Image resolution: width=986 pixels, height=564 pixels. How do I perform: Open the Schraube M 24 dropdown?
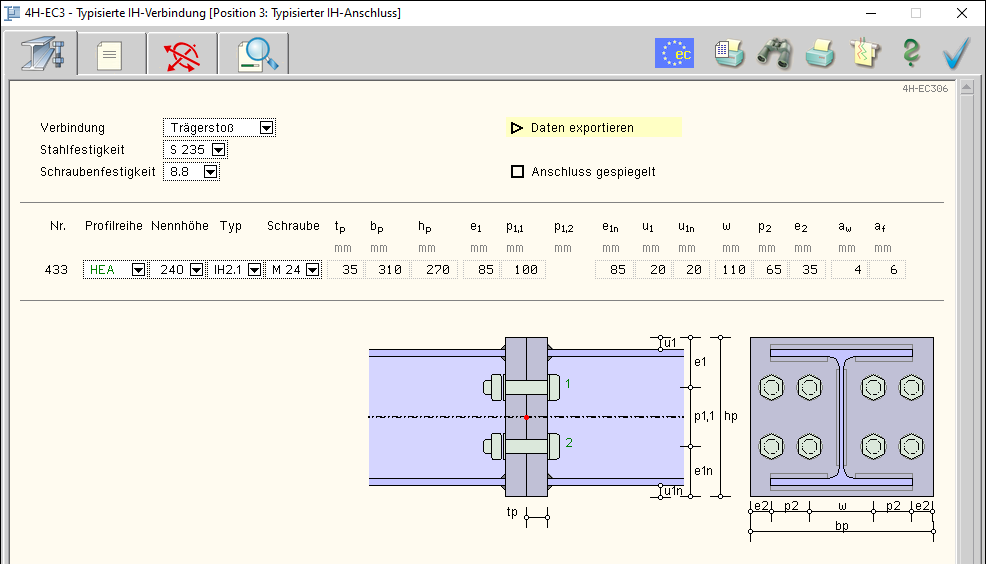[x=313, y=270]
